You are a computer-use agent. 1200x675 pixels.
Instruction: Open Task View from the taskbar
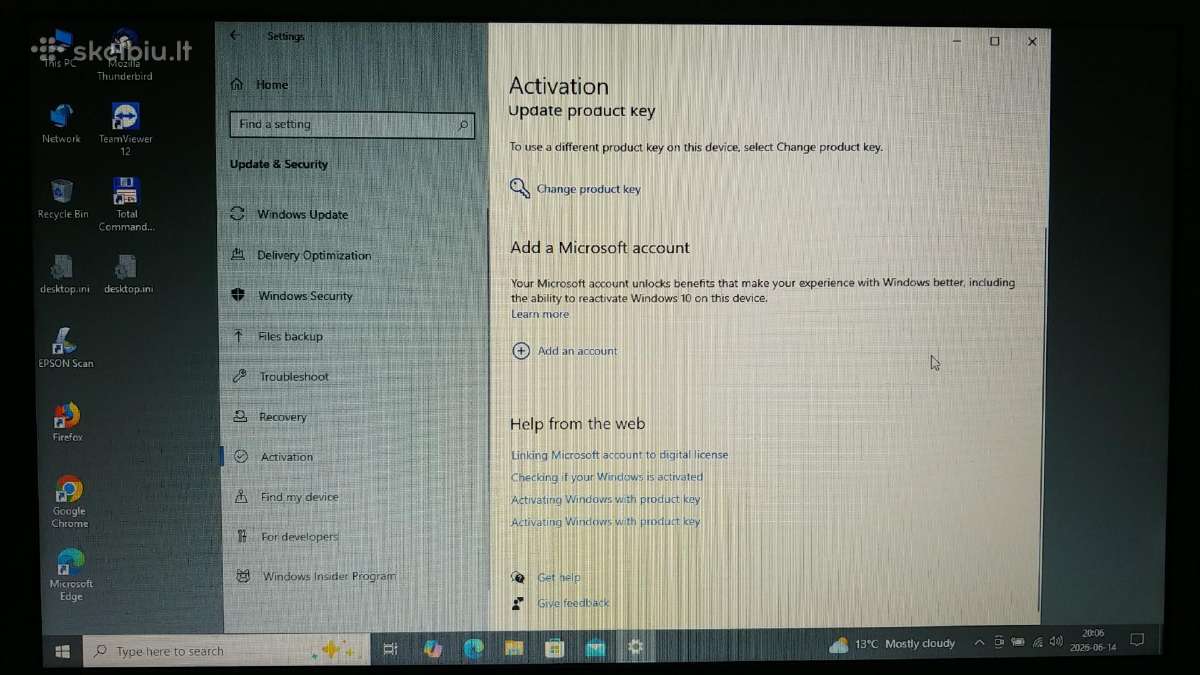point(391,650)
